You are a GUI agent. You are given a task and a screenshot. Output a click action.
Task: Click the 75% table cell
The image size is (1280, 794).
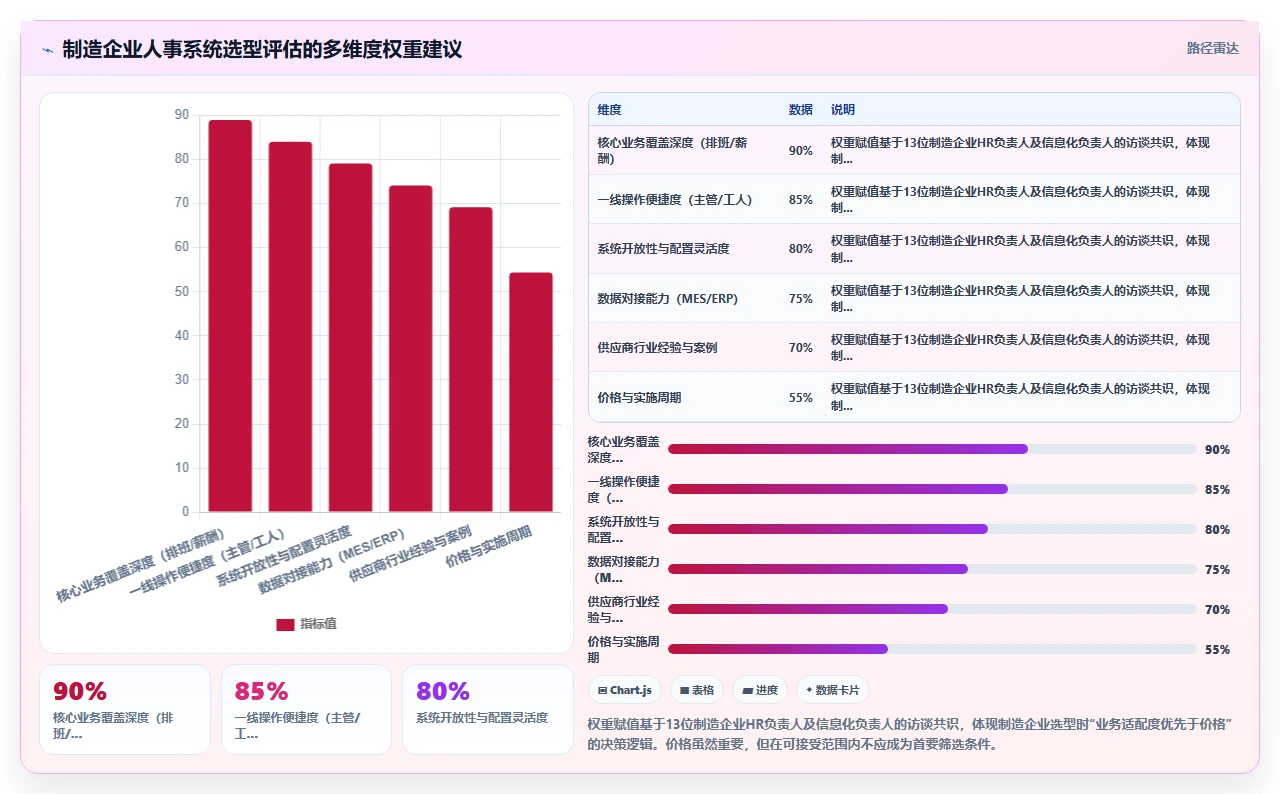[x=800, y=299]
